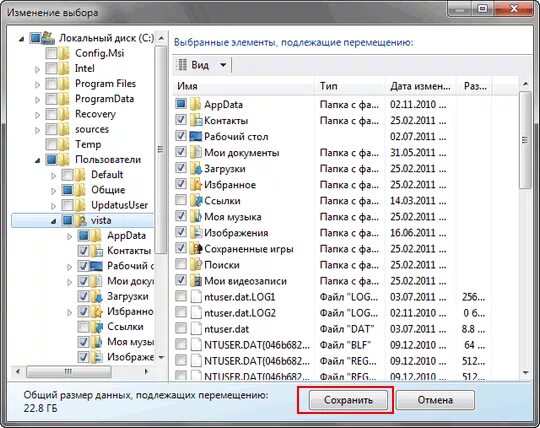Click tree horizontal scrollbar right arrow

146,372
